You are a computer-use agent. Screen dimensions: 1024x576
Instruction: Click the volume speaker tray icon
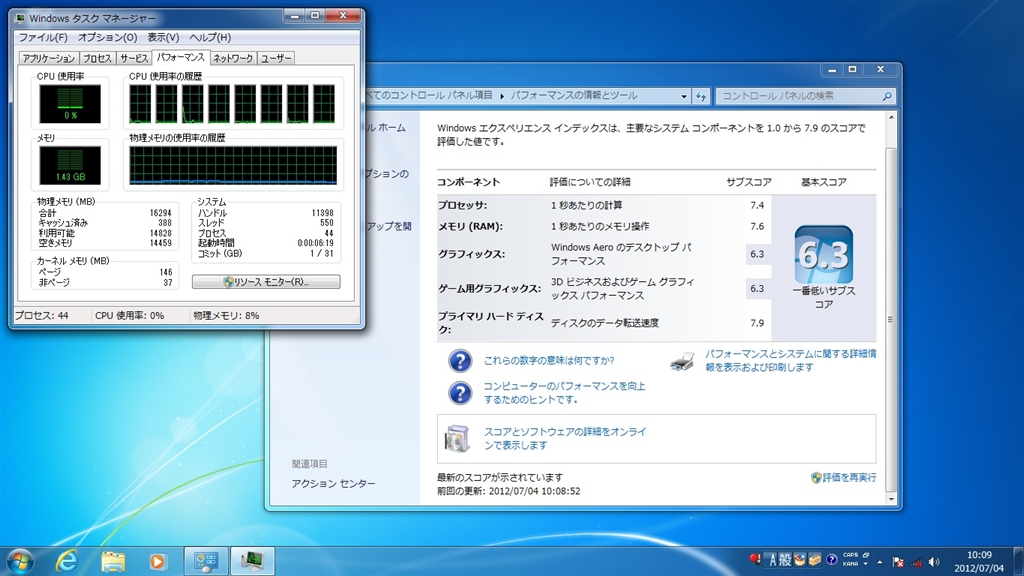coord(934,561)
